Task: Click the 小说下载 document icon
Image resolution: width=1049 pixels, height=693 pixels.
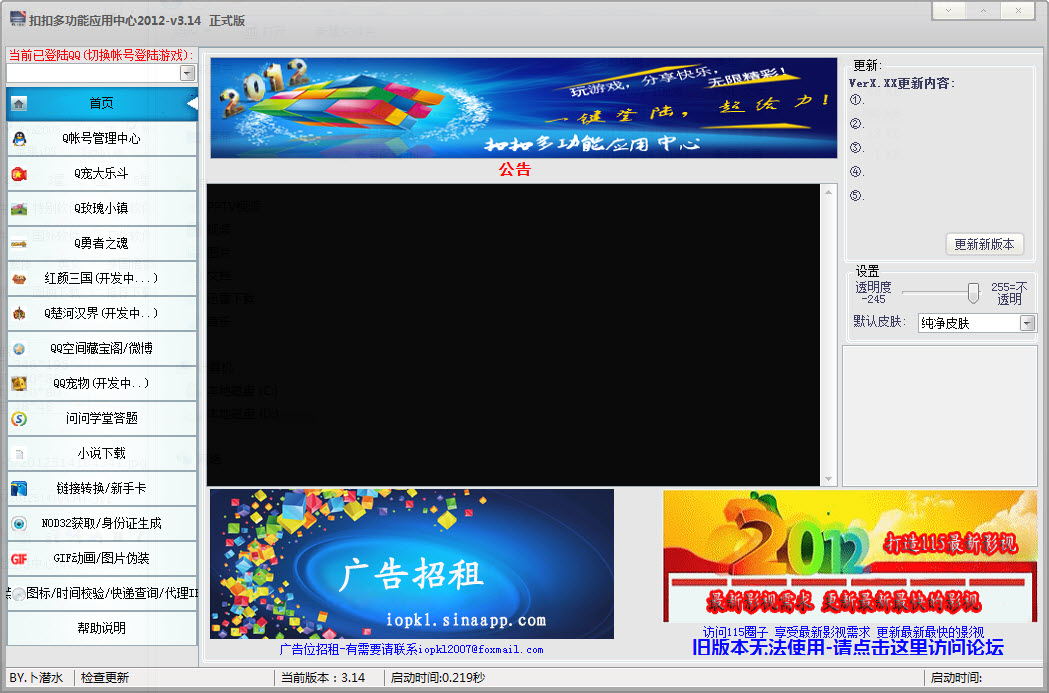Action: tap(19, 454)
